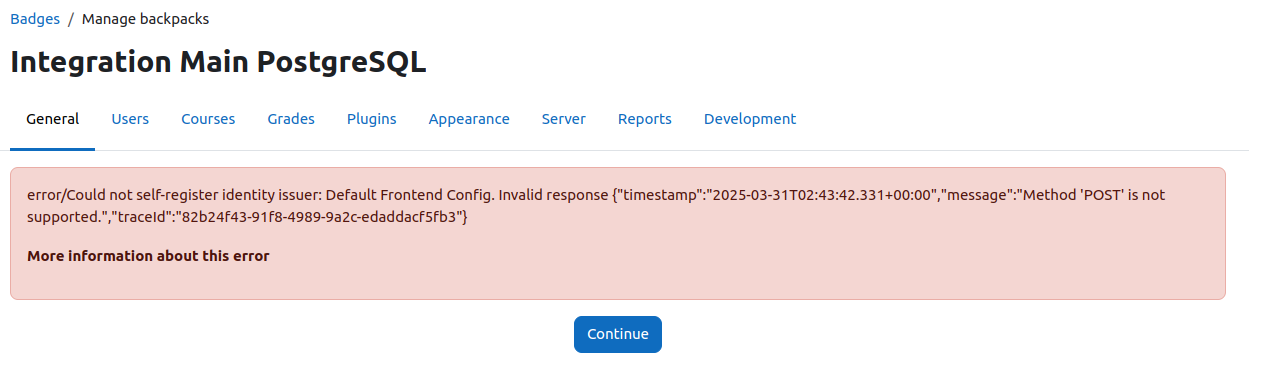This screenshot has height=372, width=1271.
Task: Click the Integration Main PostgreSQL heading
Action: click(218, 62)
